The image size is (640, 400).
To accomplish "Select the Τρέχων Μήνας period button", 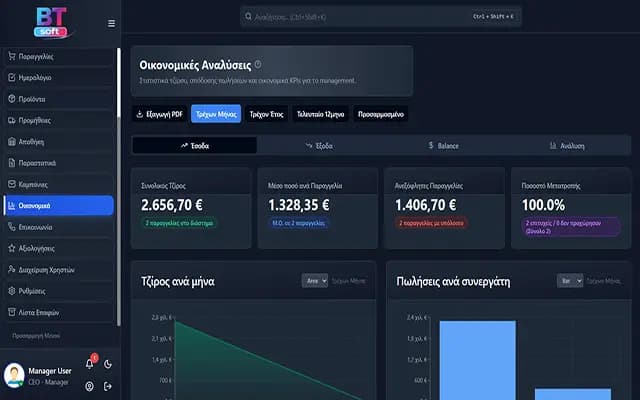I will [216, 114].
